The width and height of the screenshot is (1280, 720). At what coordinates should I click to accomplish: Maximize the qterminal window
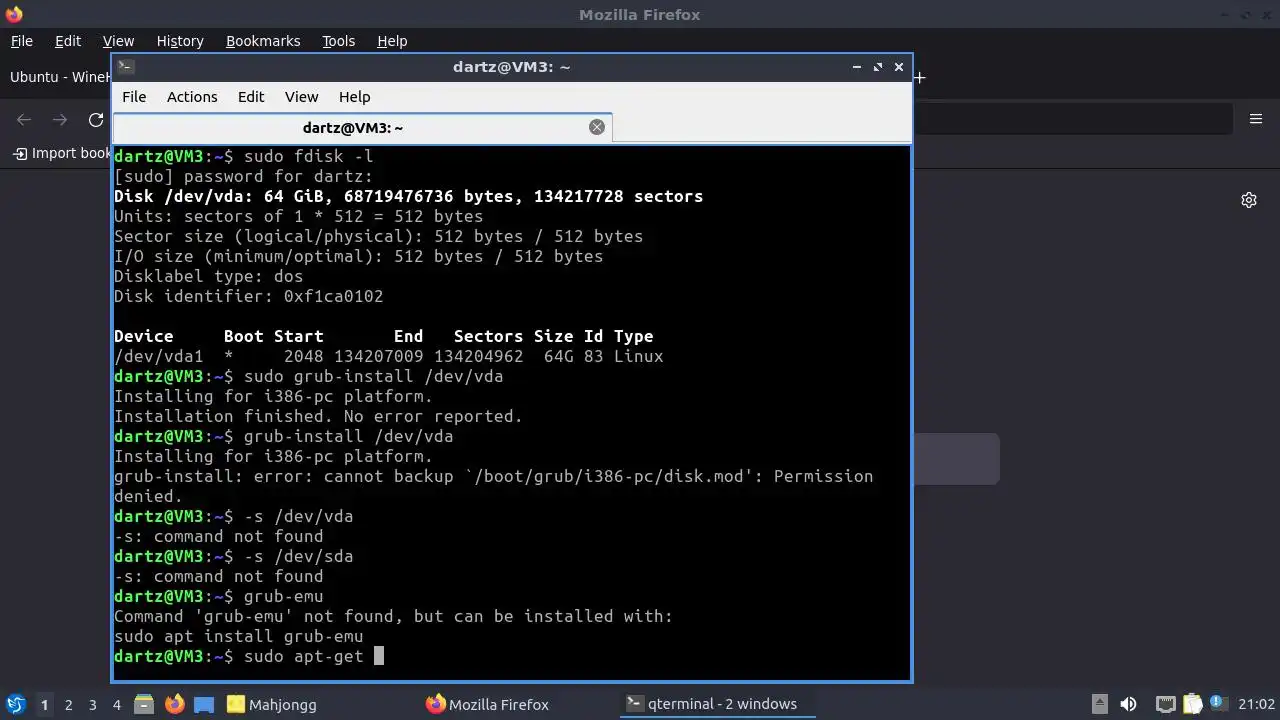[878, 67]
